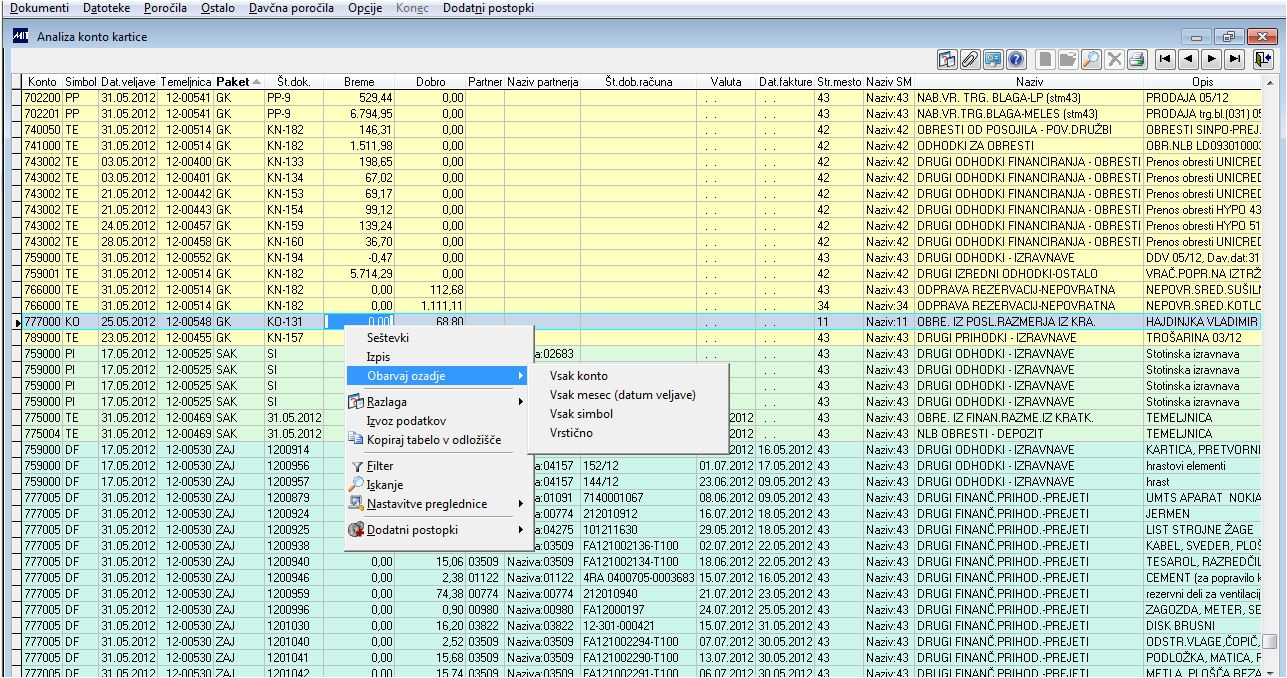Click the Konto column header
Image resolution: width=1287 pixels, height=678 pixels.
click(x=42, y=82)
